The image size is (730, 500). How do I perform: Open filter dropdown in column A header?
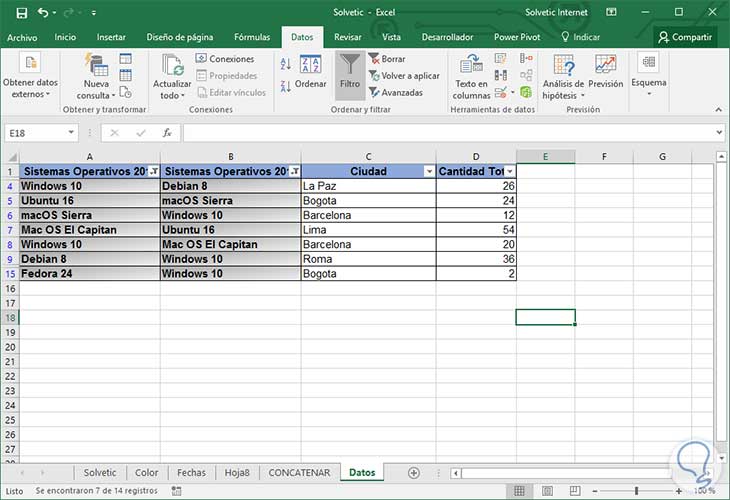point(154,171)
